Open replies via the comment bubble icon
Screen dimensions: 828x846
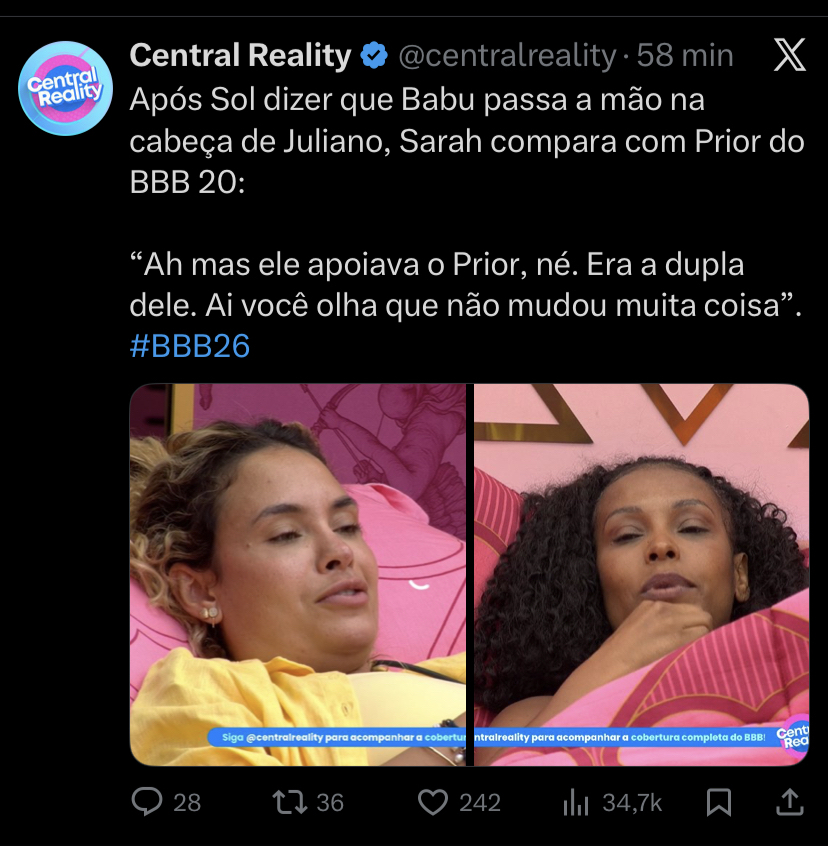(x=147, y=802)
